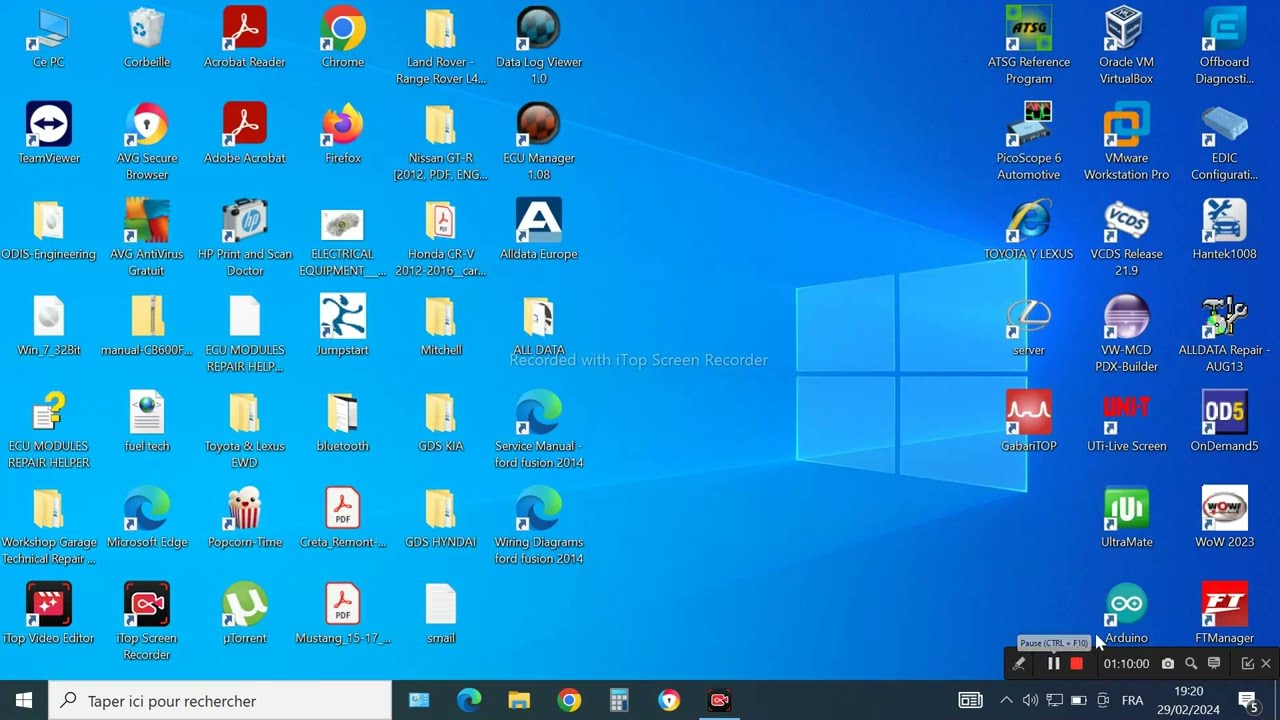
Task: Open the volume control in the tray
Action: pos(1030,700)
